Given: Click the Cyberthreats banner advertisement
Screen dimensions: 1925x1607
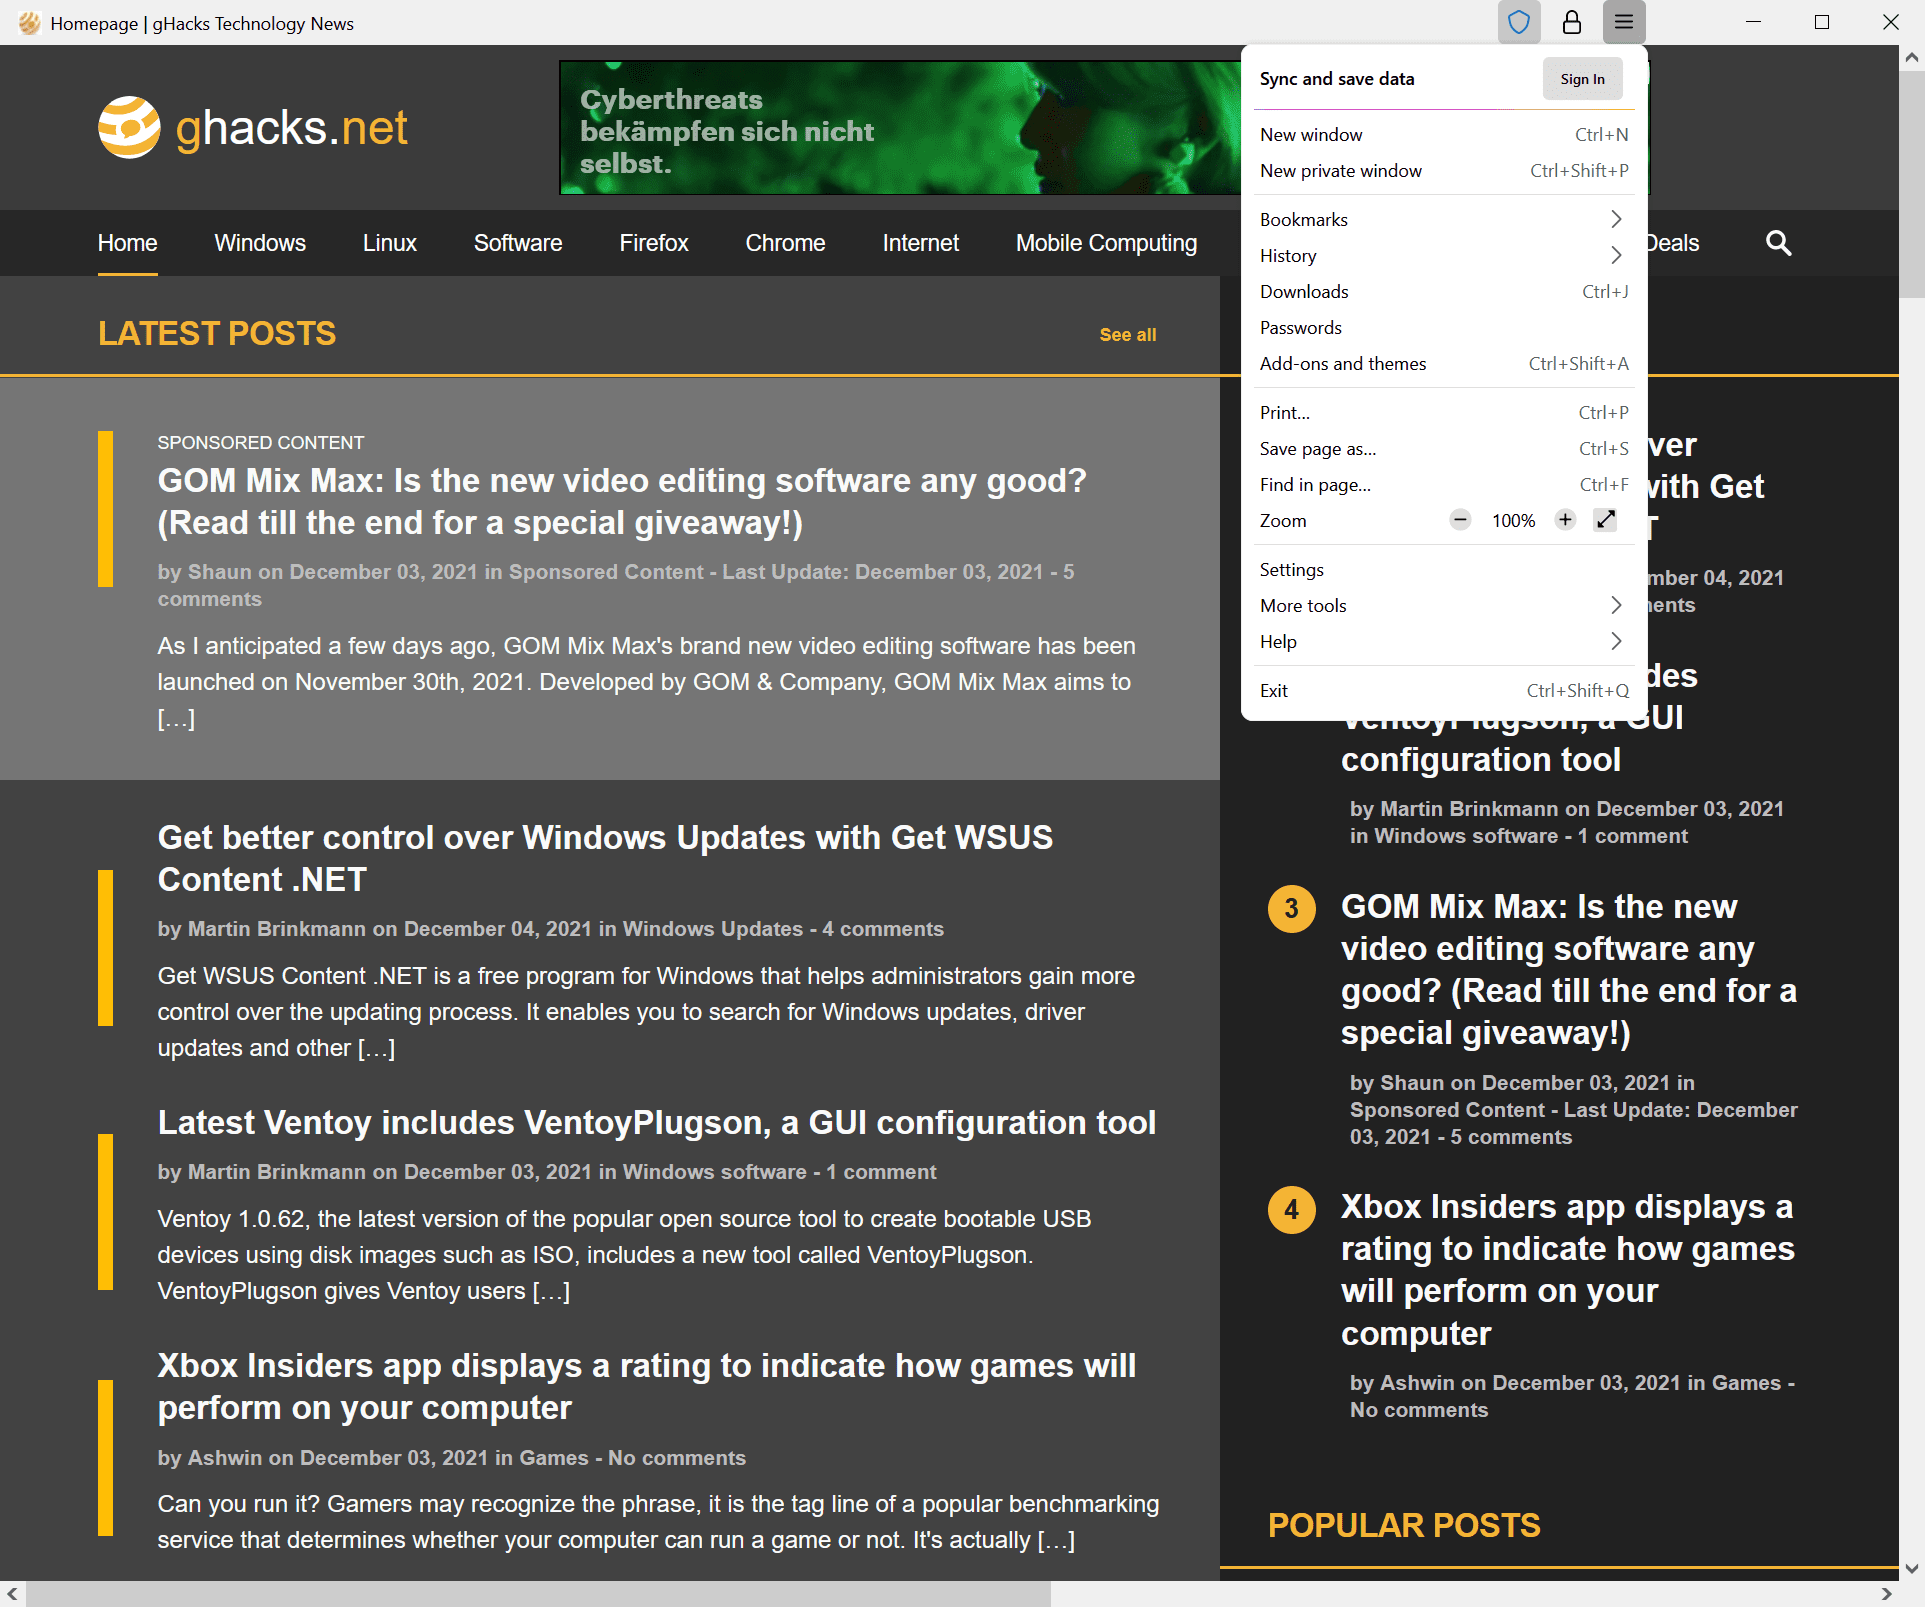Looking at the screenshot, I should [900, 128].
